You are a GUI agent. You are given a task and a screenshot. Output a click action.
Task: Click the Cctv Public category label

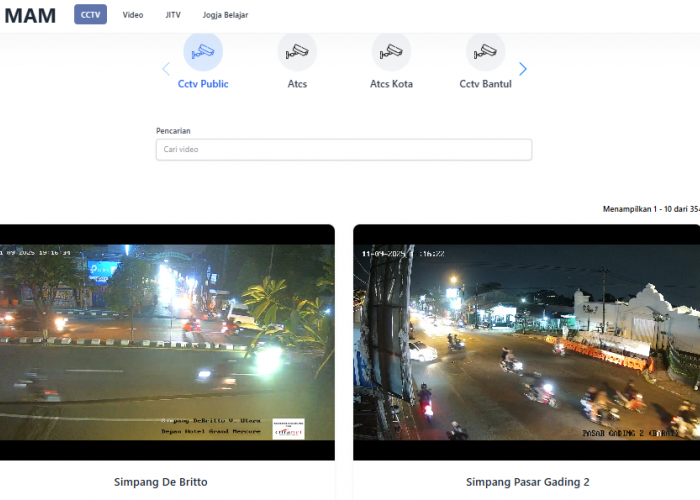point(203,84)
